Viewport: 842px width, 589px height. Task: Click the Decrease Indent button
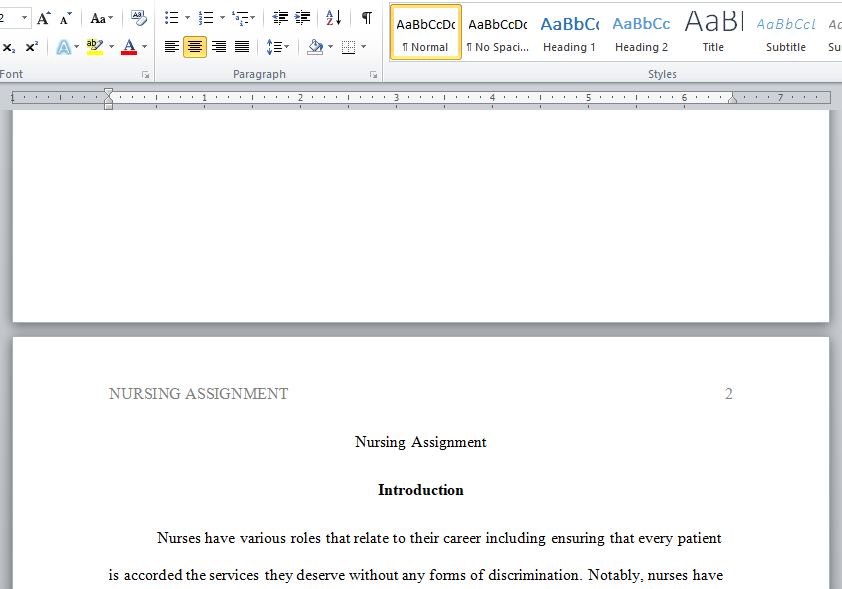[x=280, y=18]
